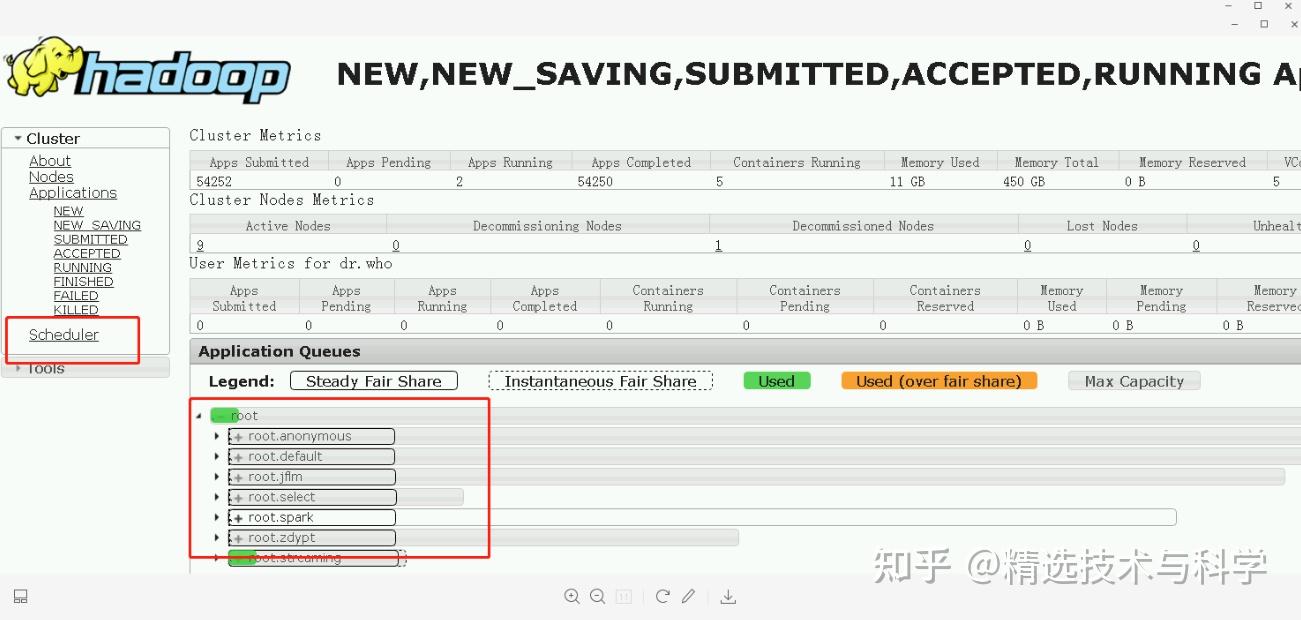Click the rotate image icon
1301x620 pixels.
tap(662, 596)
